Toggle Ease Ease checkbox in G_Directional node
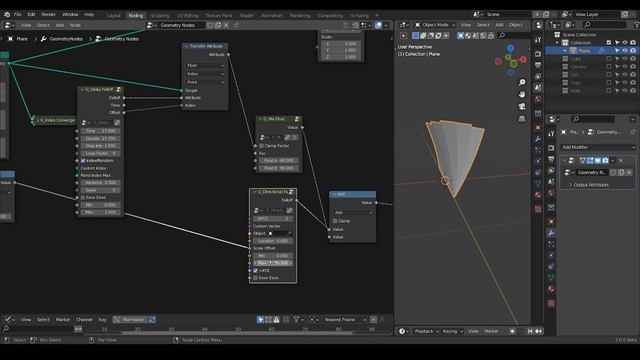Image resolution: width=640 pixels, height=360 pixels. [x=256, y=278]
